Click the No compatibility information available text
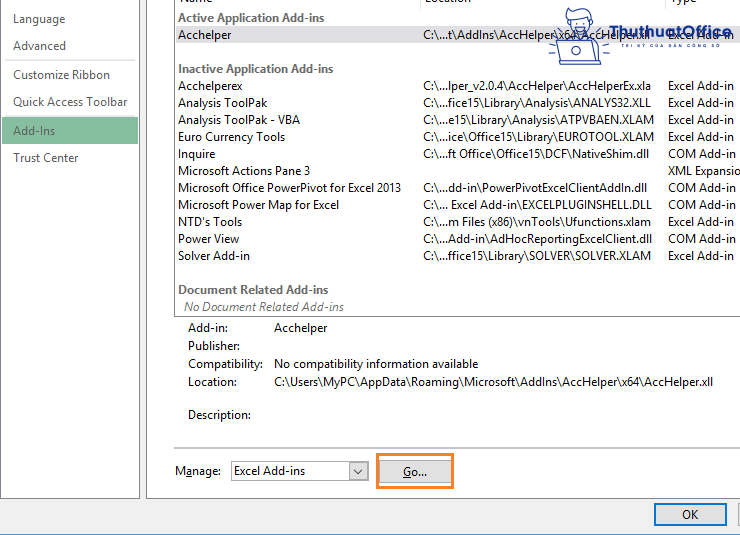This screenshot has height=535, width=740. tap(376, 364)
